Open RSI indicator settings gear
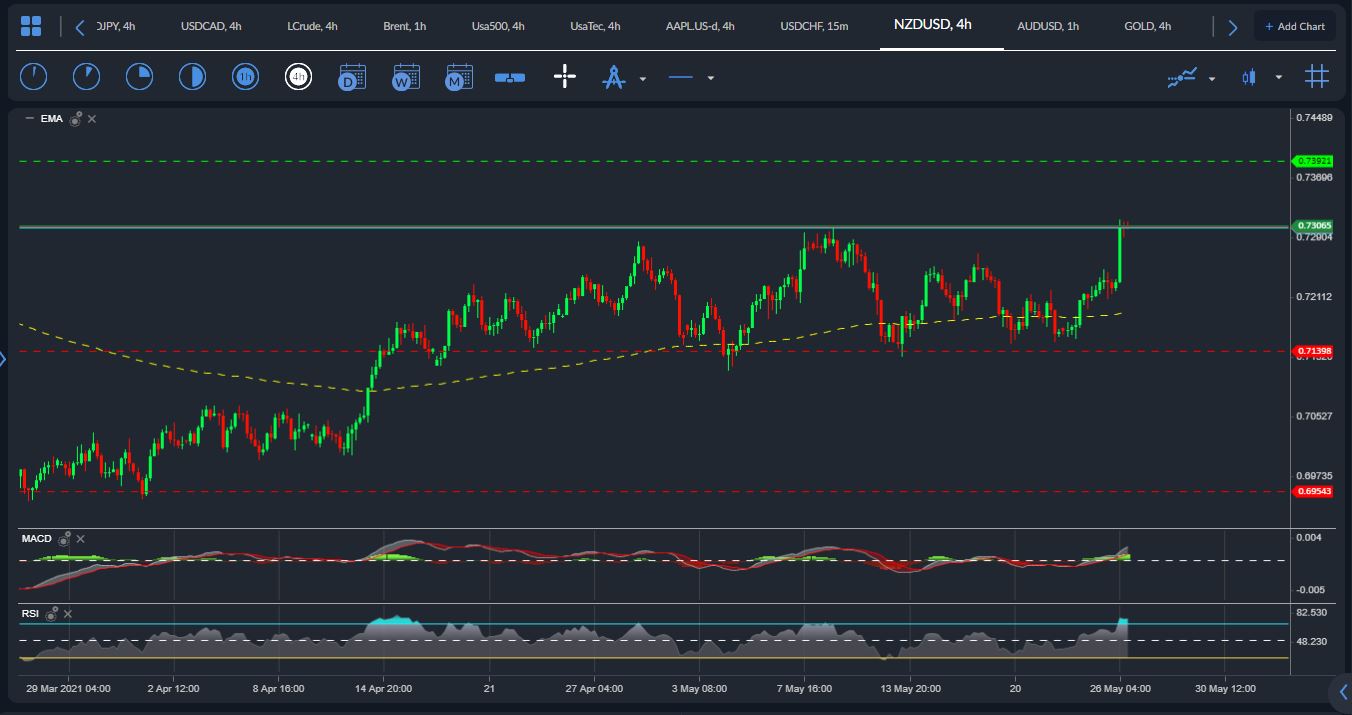 point(51,612)
